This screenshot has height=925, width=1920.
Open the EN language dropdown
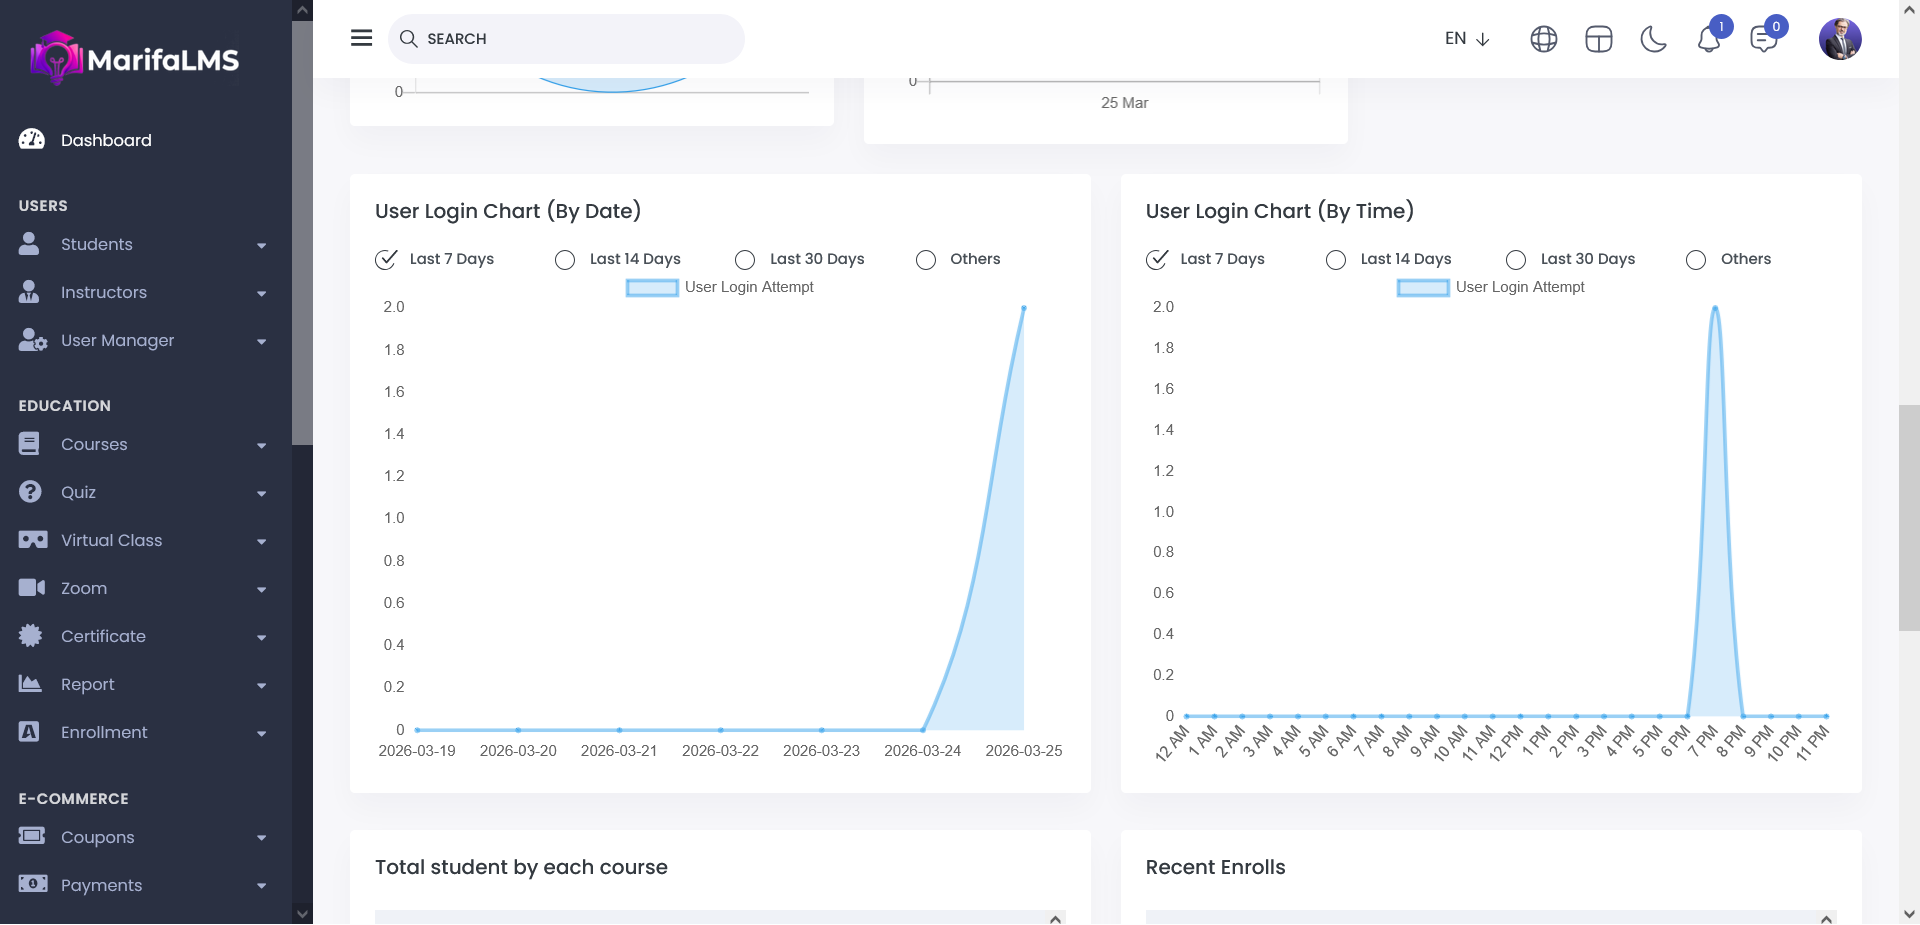tap(1466, 39)
